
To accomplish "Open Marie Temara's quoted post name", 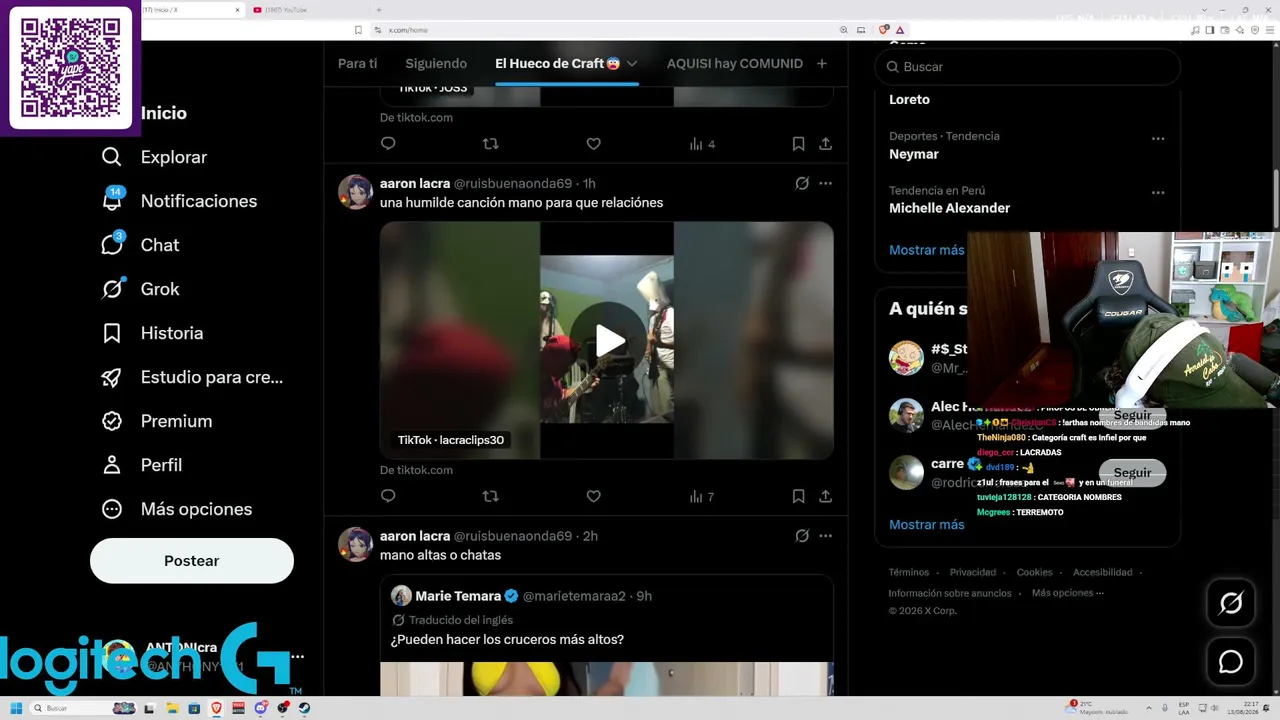I will [x=458, y=596].
